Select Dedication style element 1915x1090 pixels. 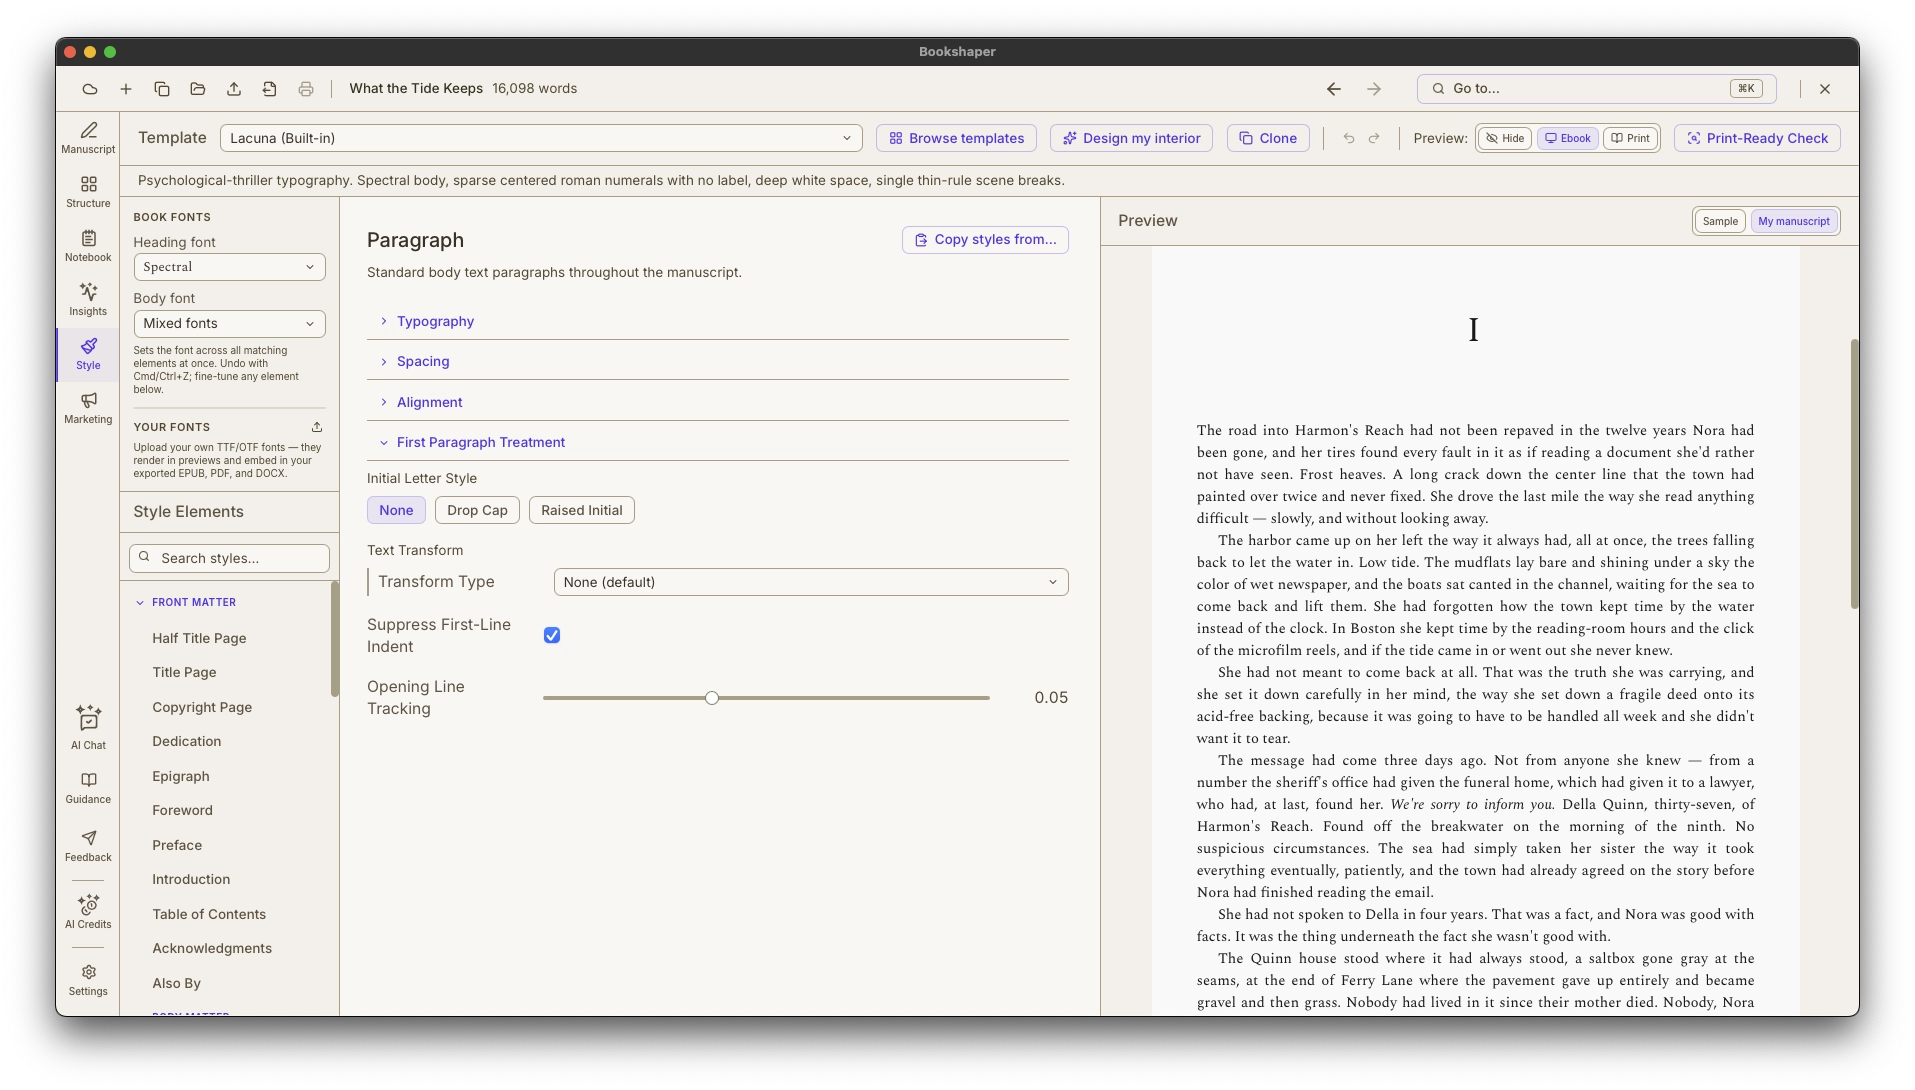coord(187,741)
